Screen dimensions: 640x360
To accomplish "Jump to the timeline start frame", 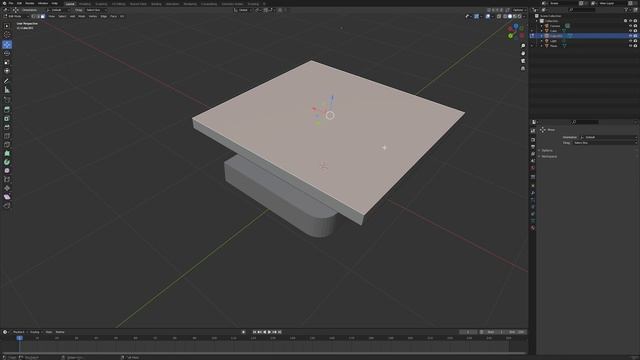I will coord(254,332).
